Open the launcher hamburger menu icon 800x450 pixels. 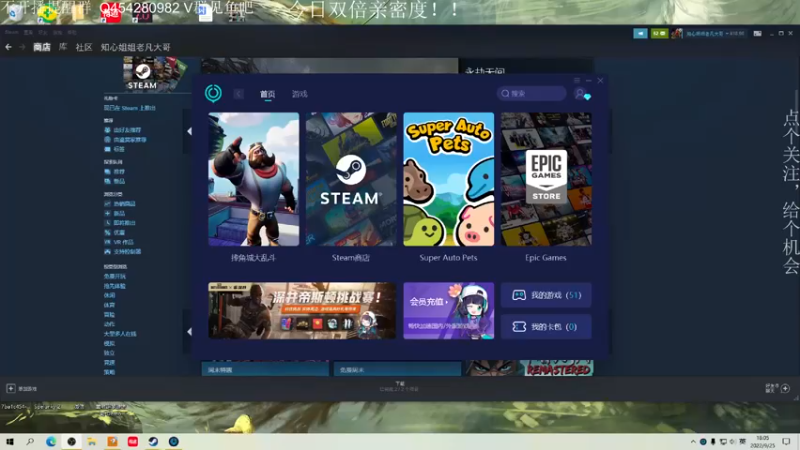(577, 81)
